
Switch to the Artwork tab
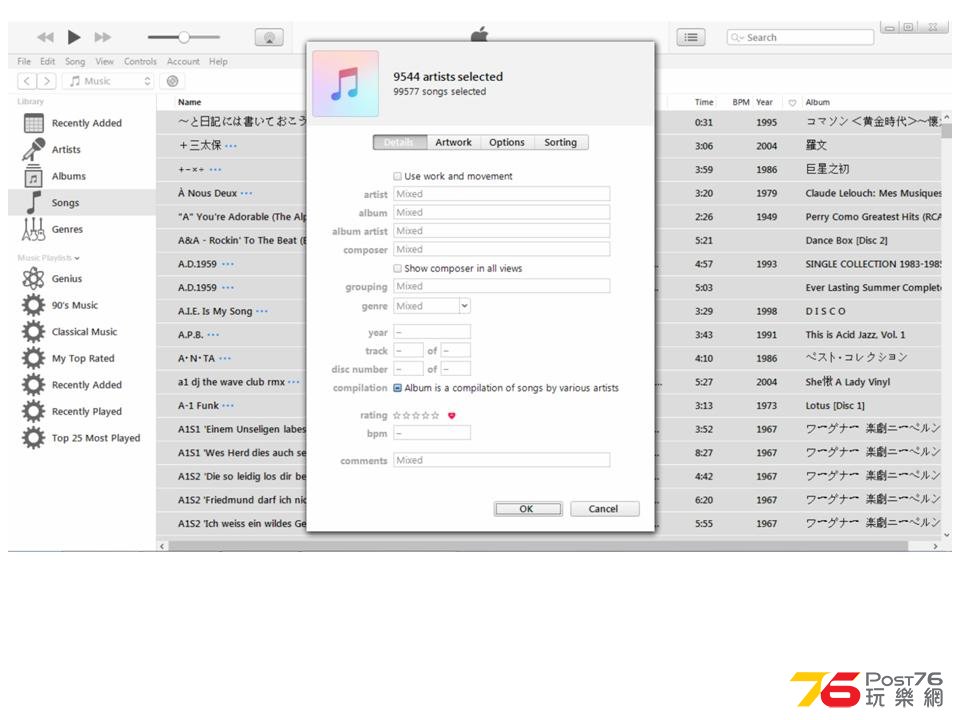pos(454,142)
